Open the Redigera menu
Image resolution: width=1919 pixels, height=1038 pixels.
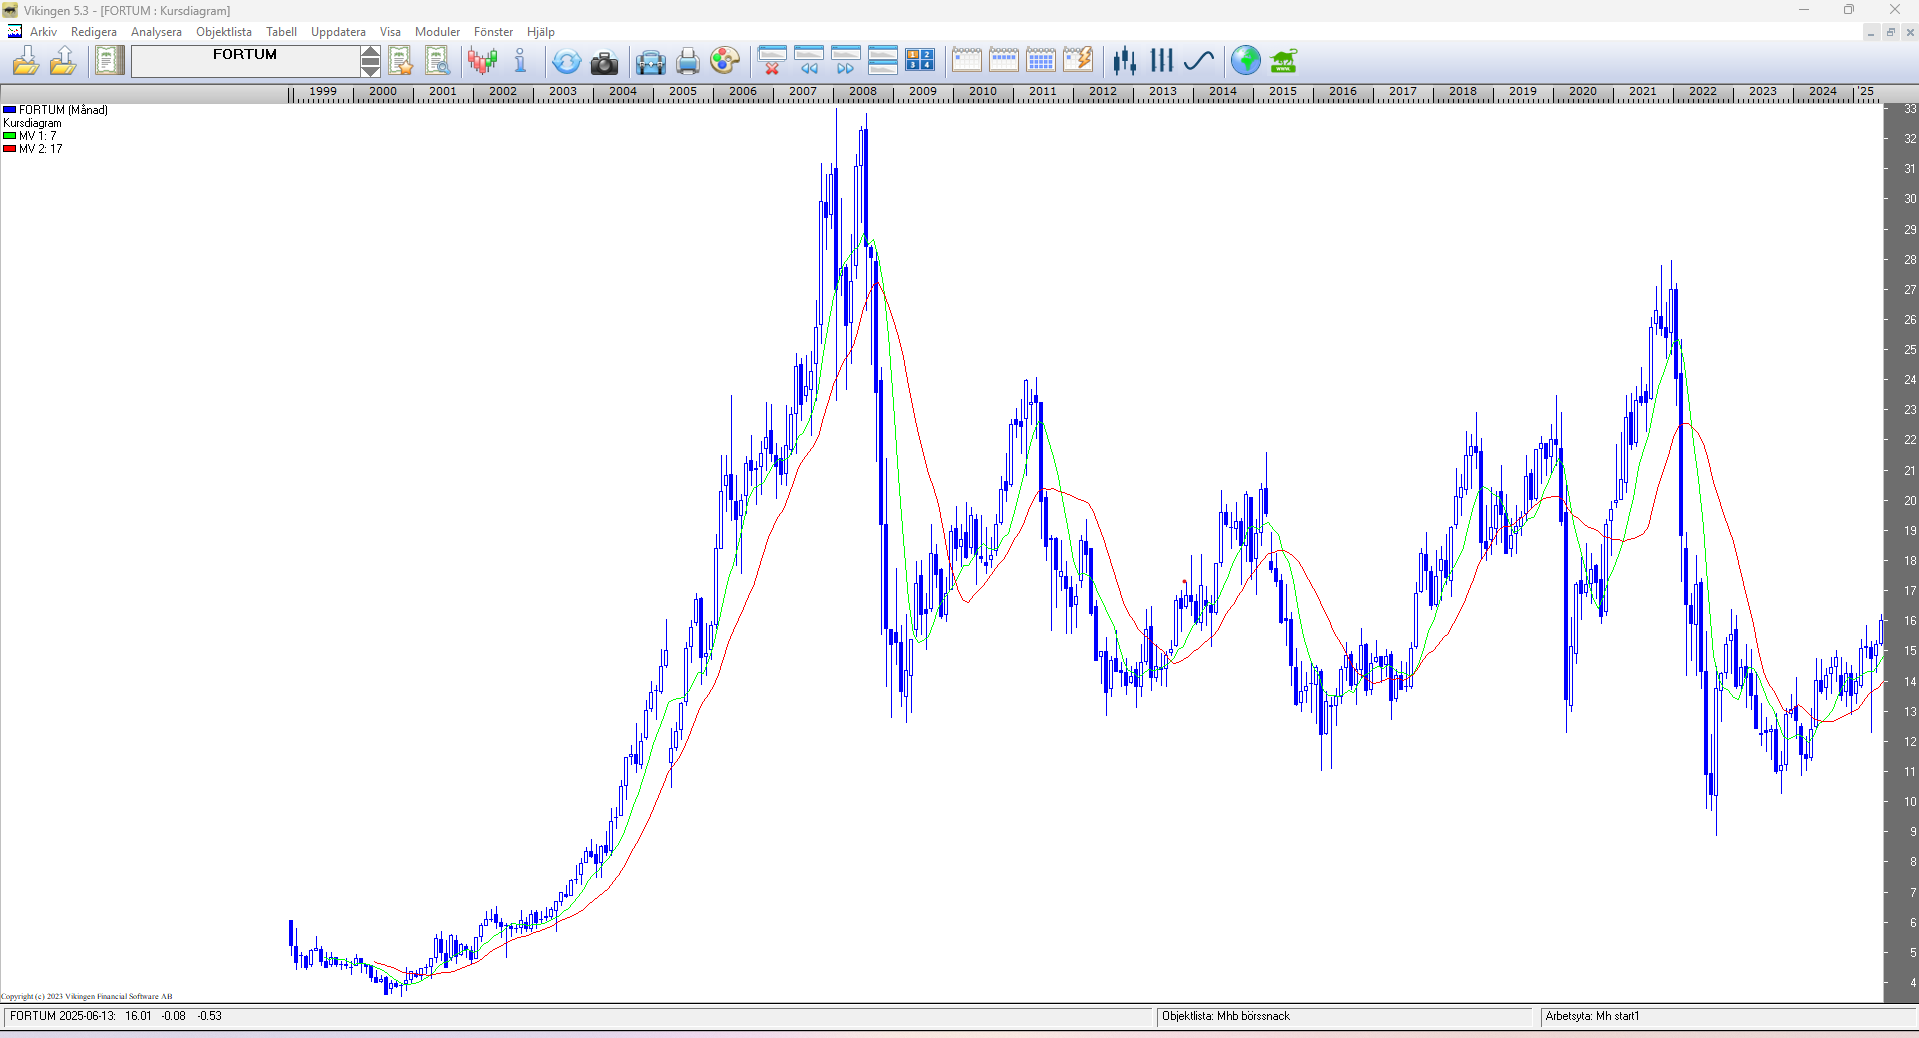(x=94, y=32)
